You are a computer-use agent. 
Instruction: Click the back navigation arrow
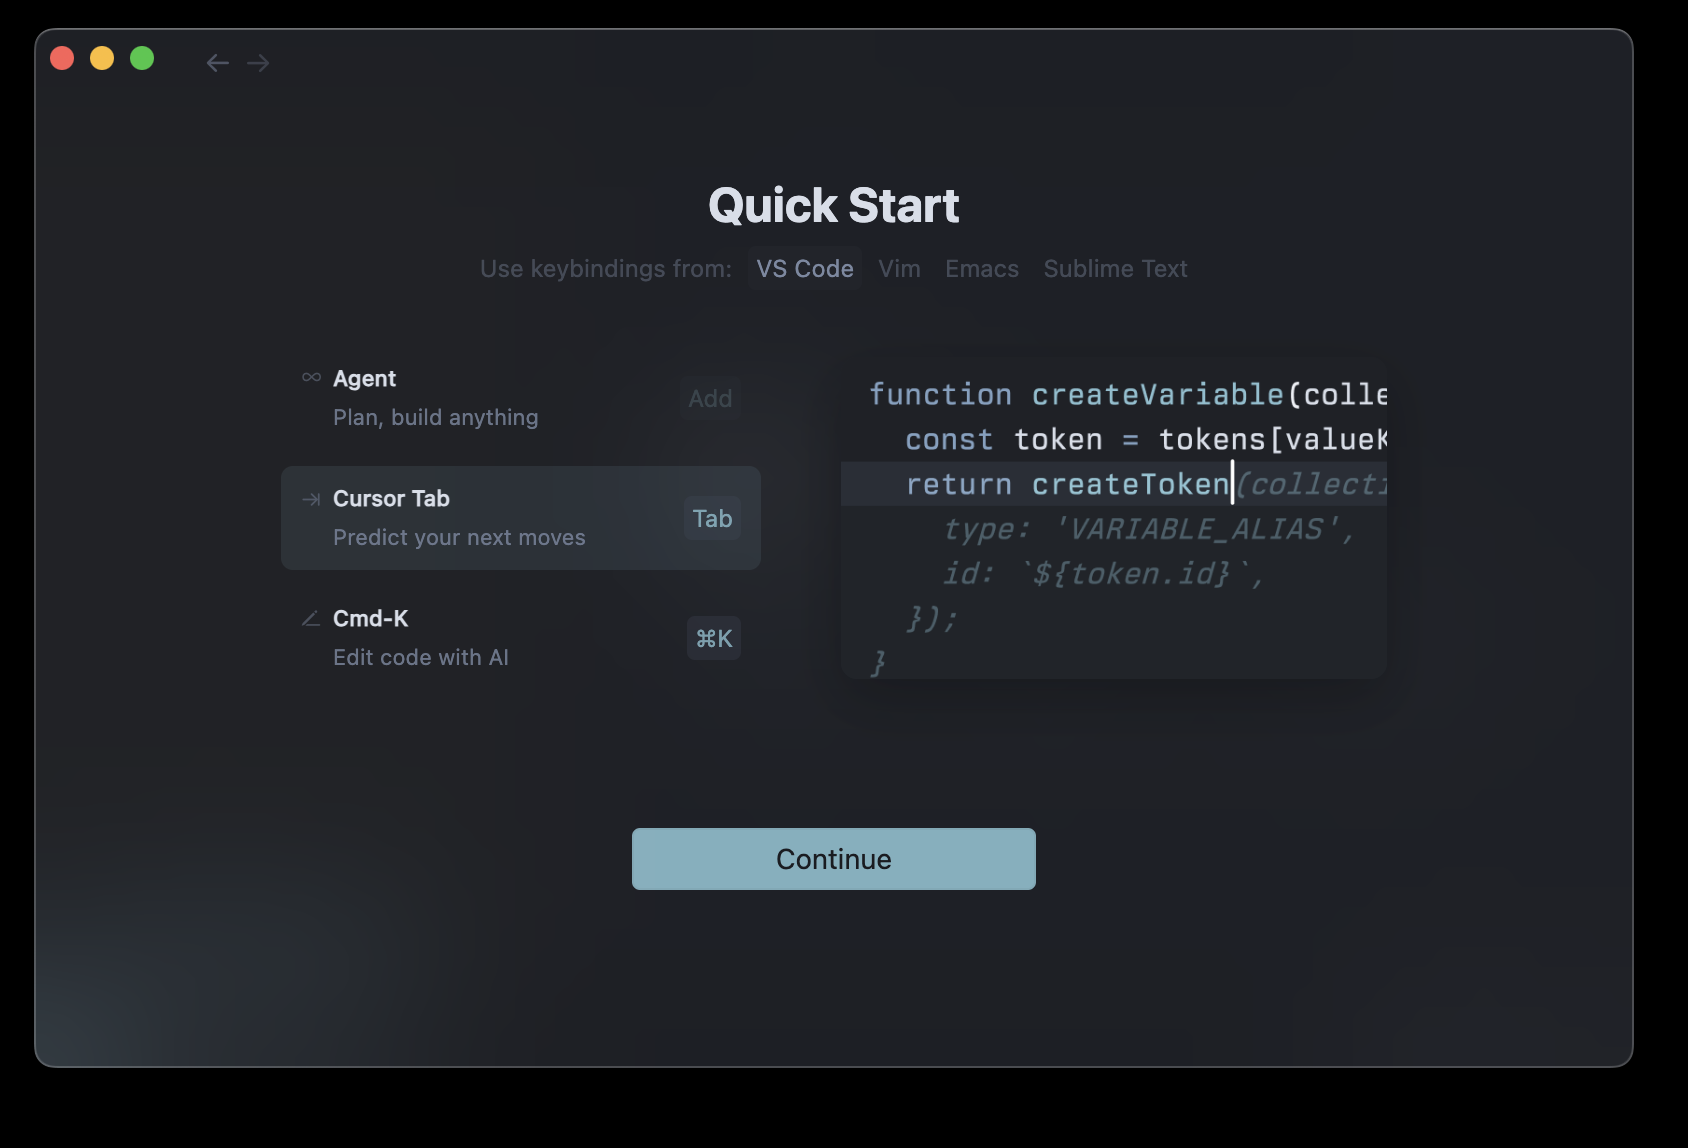coord(217,63)
